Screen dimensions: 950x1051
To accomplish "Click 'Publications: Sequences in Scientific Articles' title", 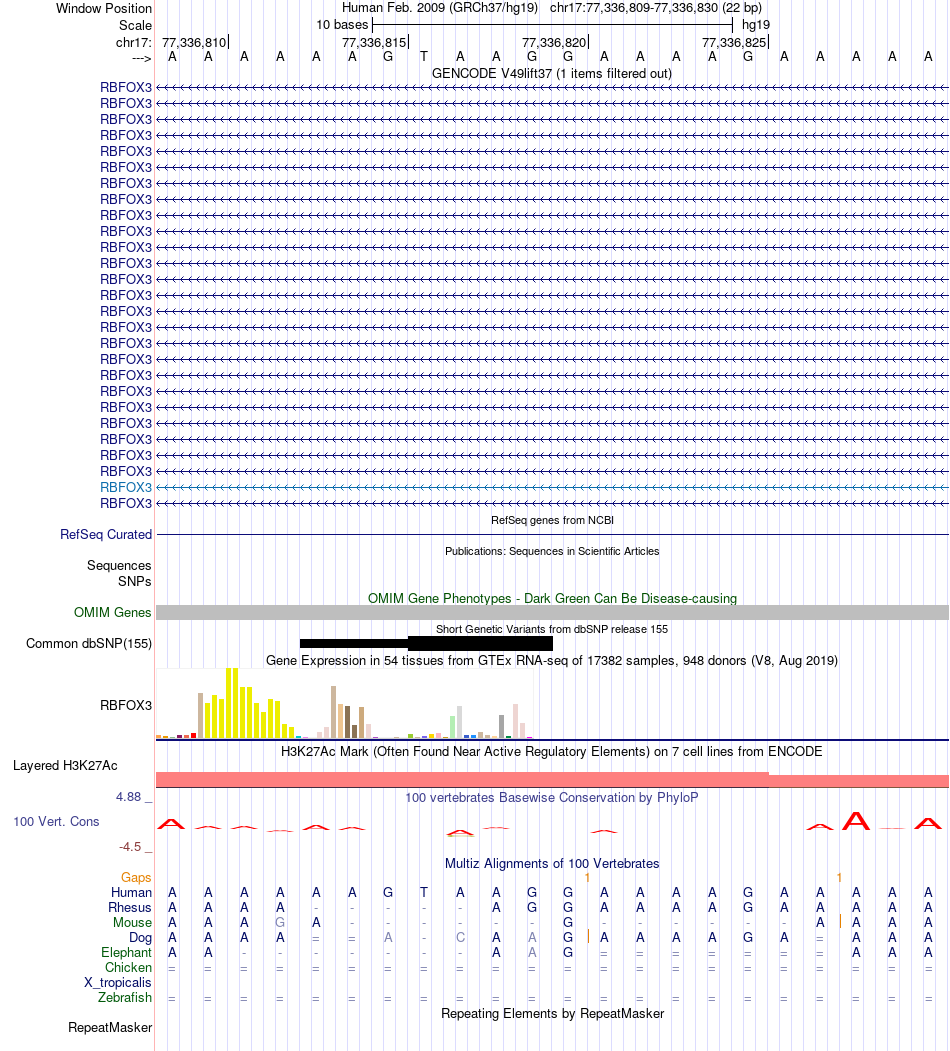I will point(552,551).
